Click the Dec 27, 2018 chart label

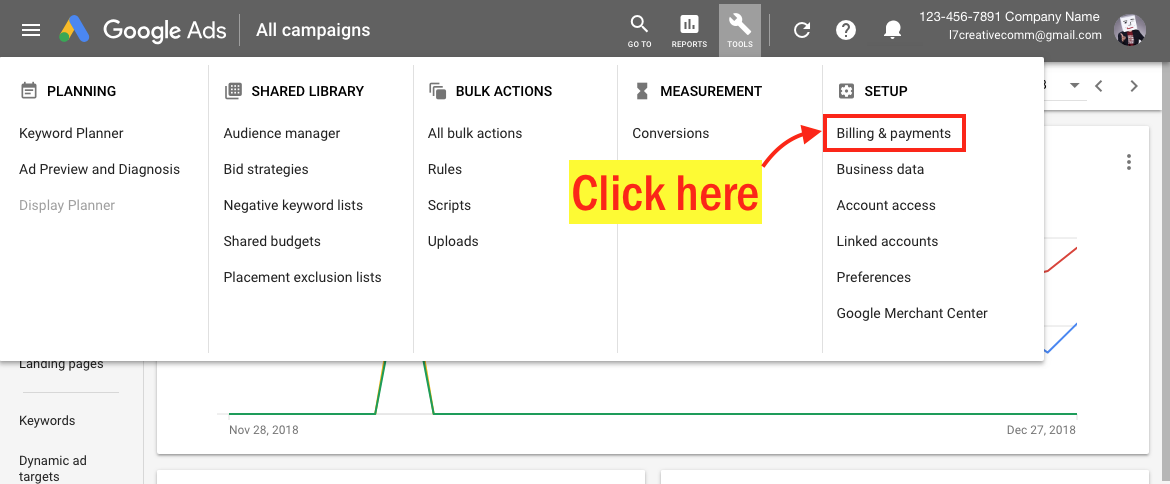(1041, 430)
